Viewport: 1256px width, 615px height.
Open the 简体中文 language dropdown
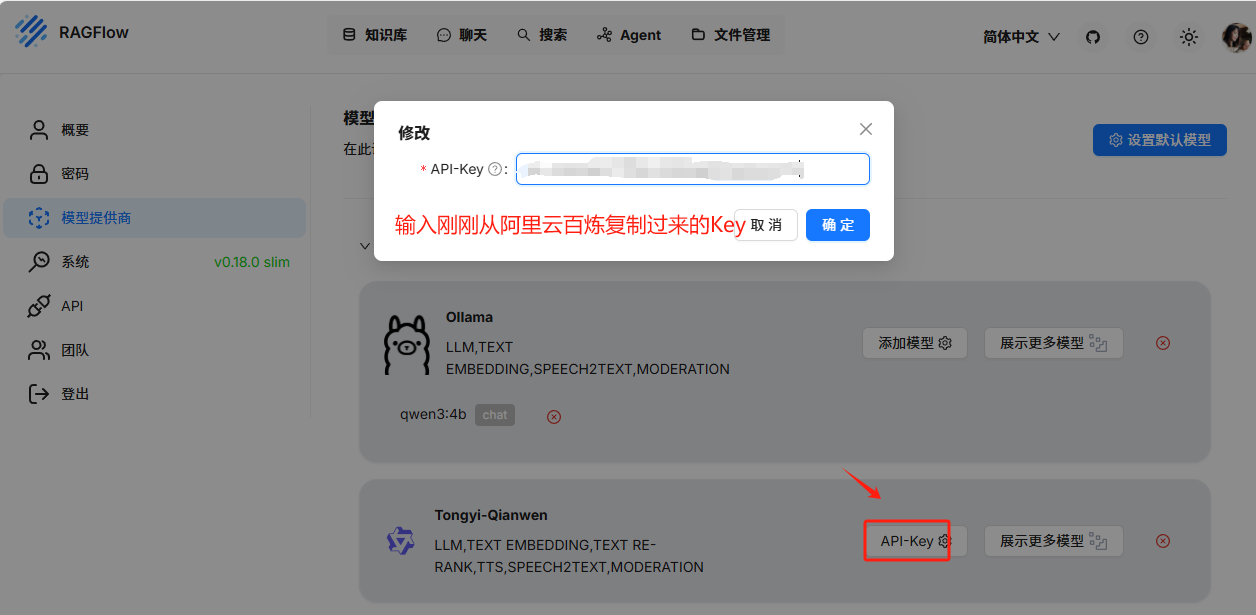pos(1021,37)
